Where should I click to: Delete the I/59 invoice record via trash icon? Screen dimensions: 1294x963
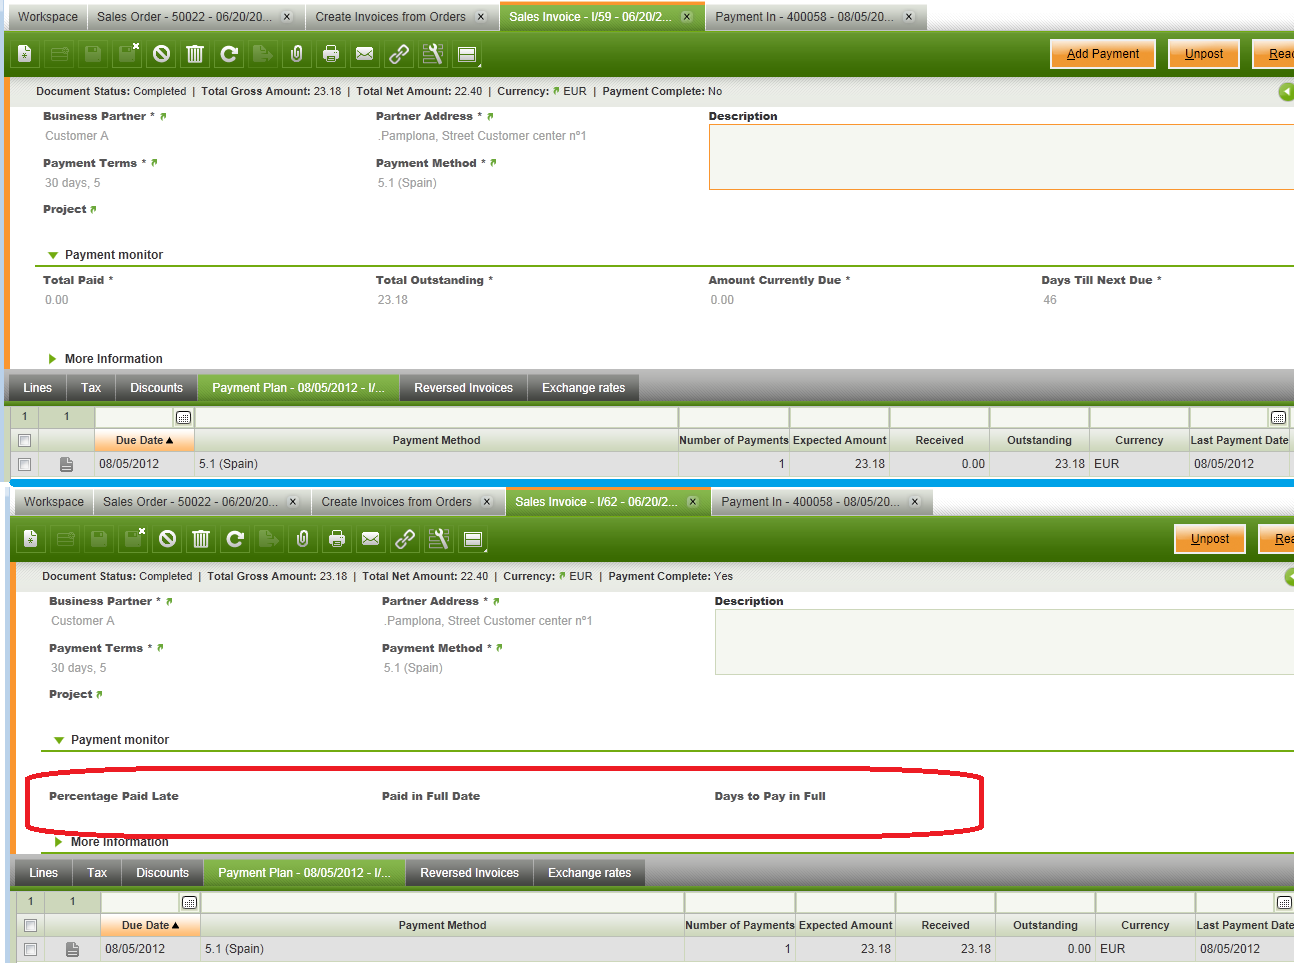pyautogui.click(x=195, y=54)
